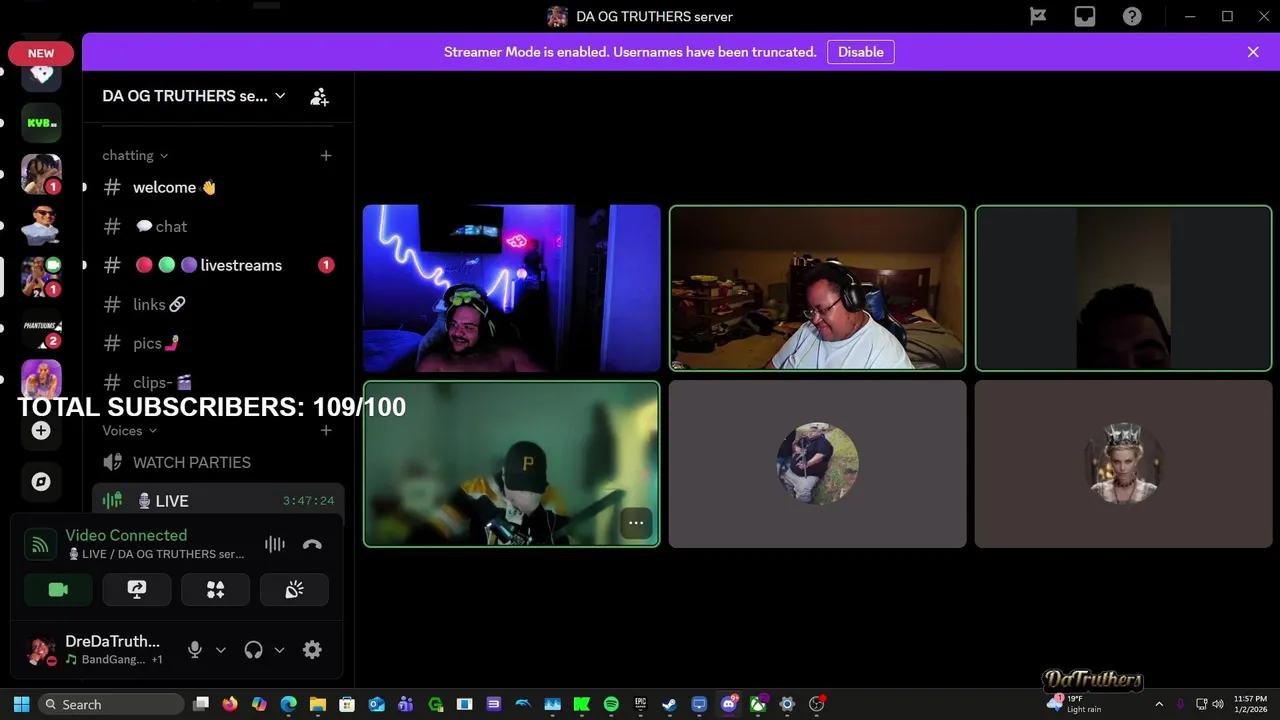Select the LIVE voice channel
This screenshot has height=720, width=1280.
pos(218,501)
